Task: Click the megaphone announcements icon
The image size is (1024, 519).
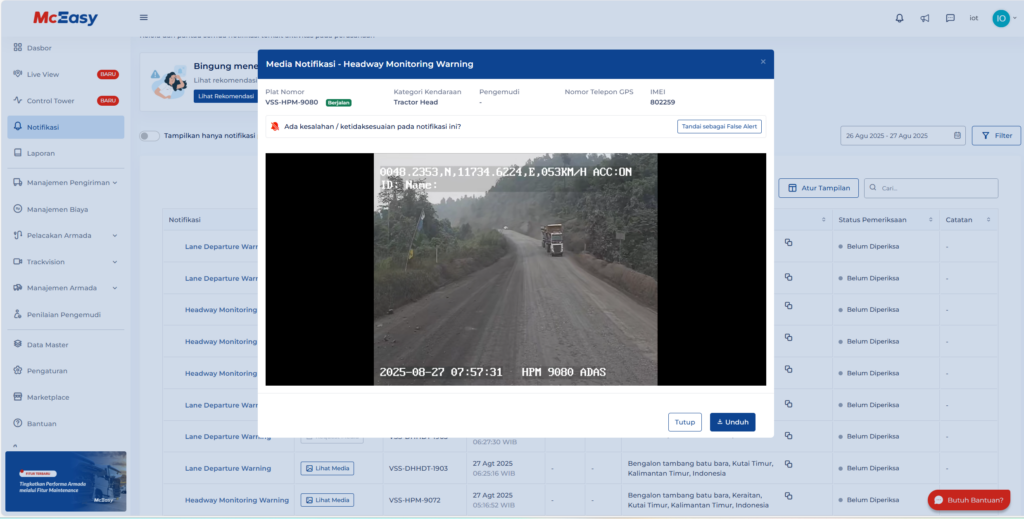Action: coord(925,18)
